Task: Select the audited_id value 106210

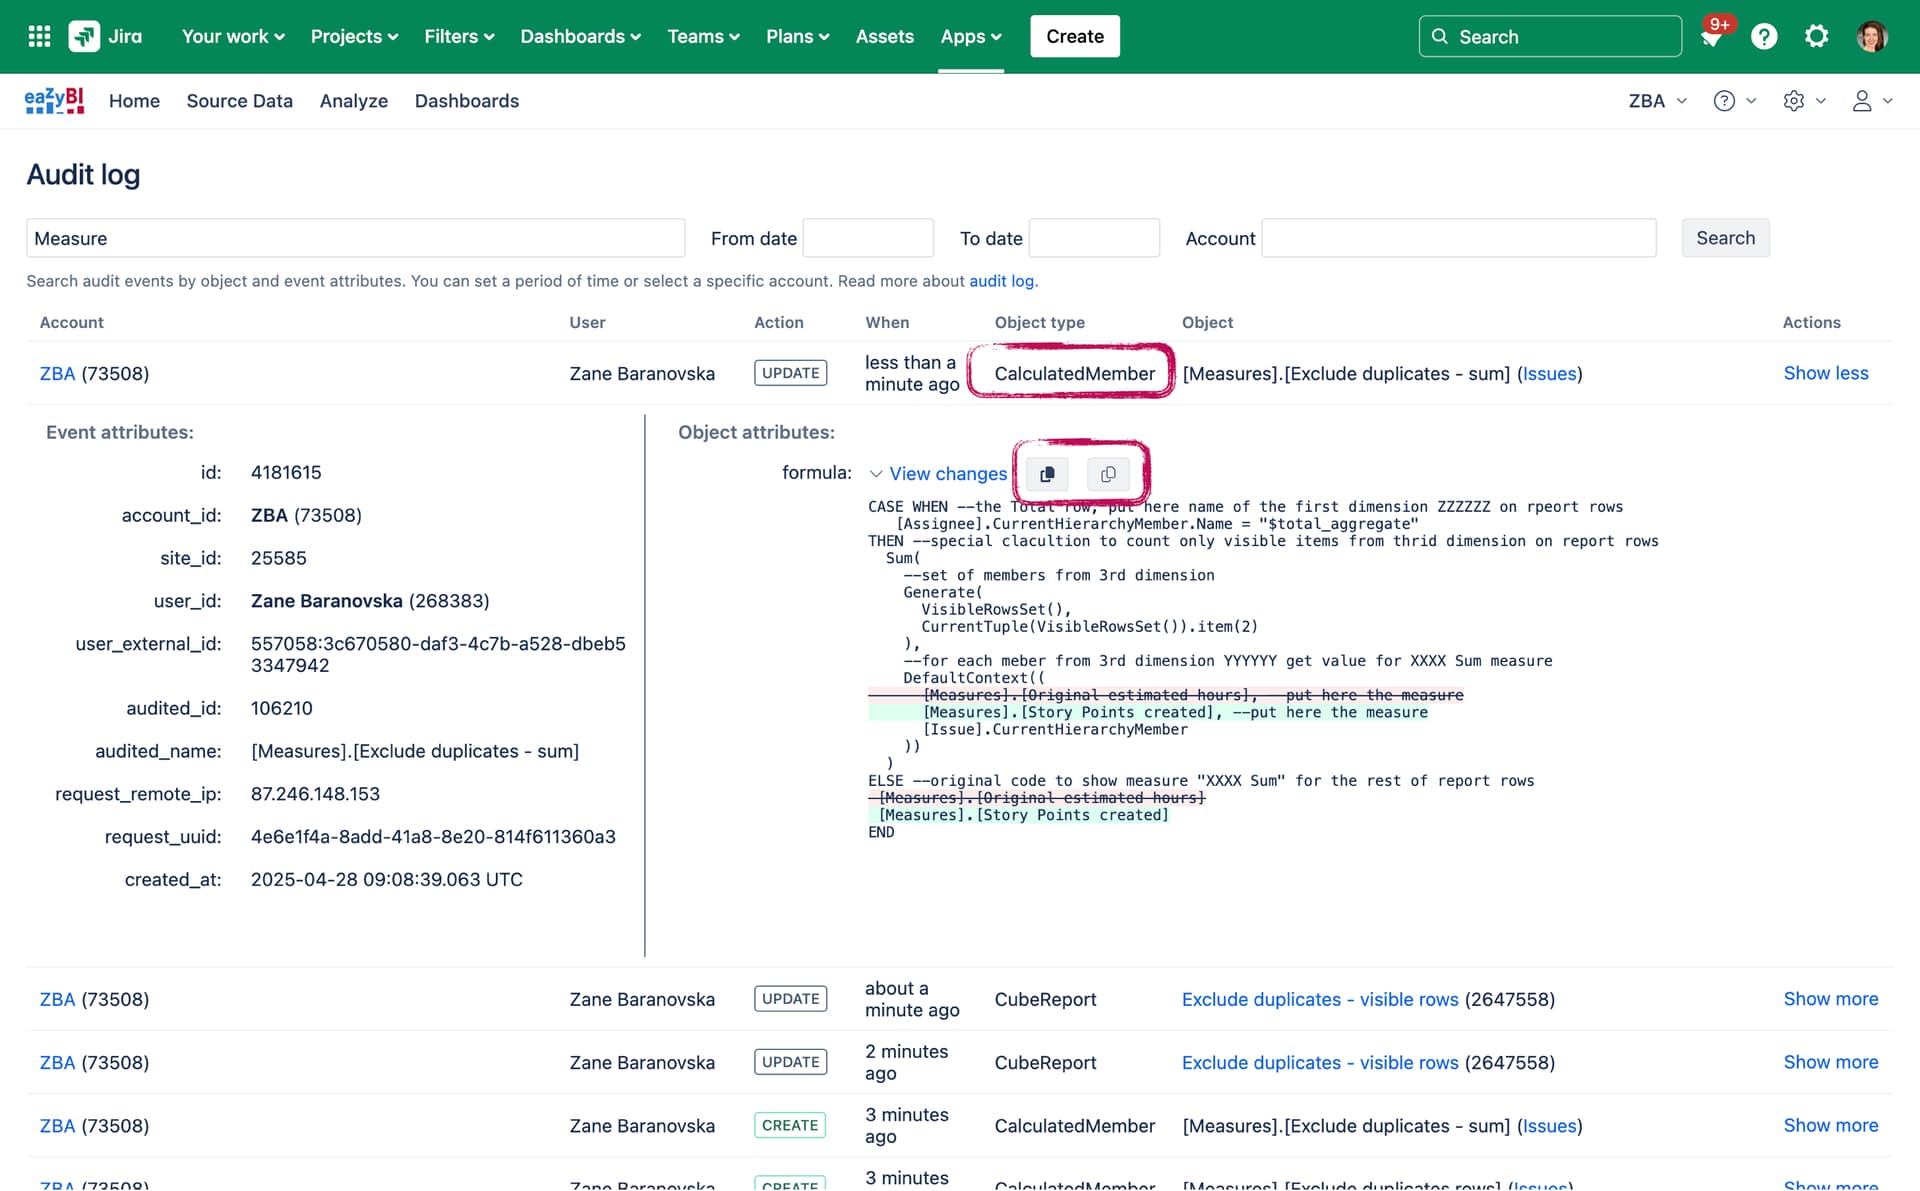Action: 281,708
